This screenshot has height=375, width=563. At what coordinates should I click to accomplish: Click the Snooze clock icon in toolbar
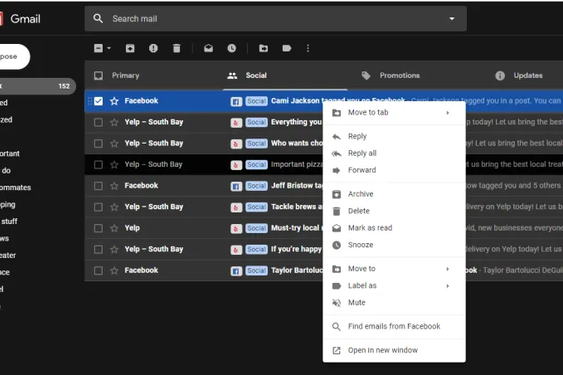tap(232, 48)
